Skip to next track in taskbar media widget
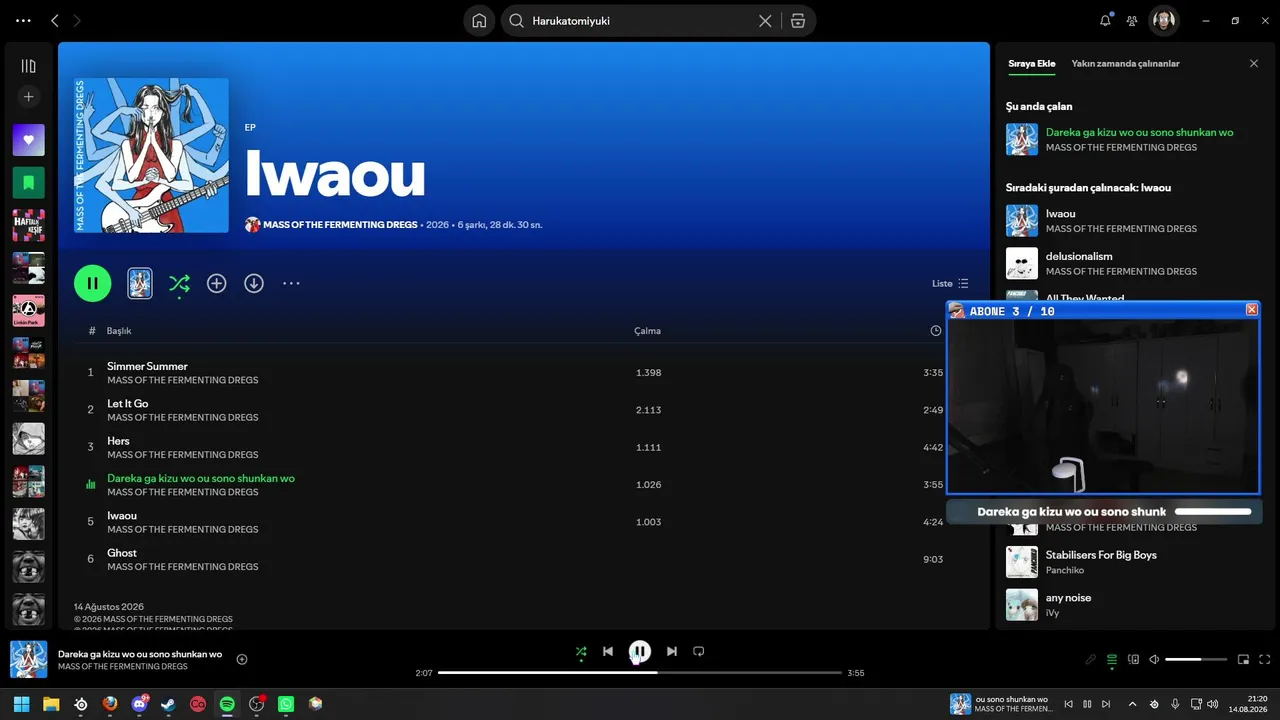 (1106, 704)
